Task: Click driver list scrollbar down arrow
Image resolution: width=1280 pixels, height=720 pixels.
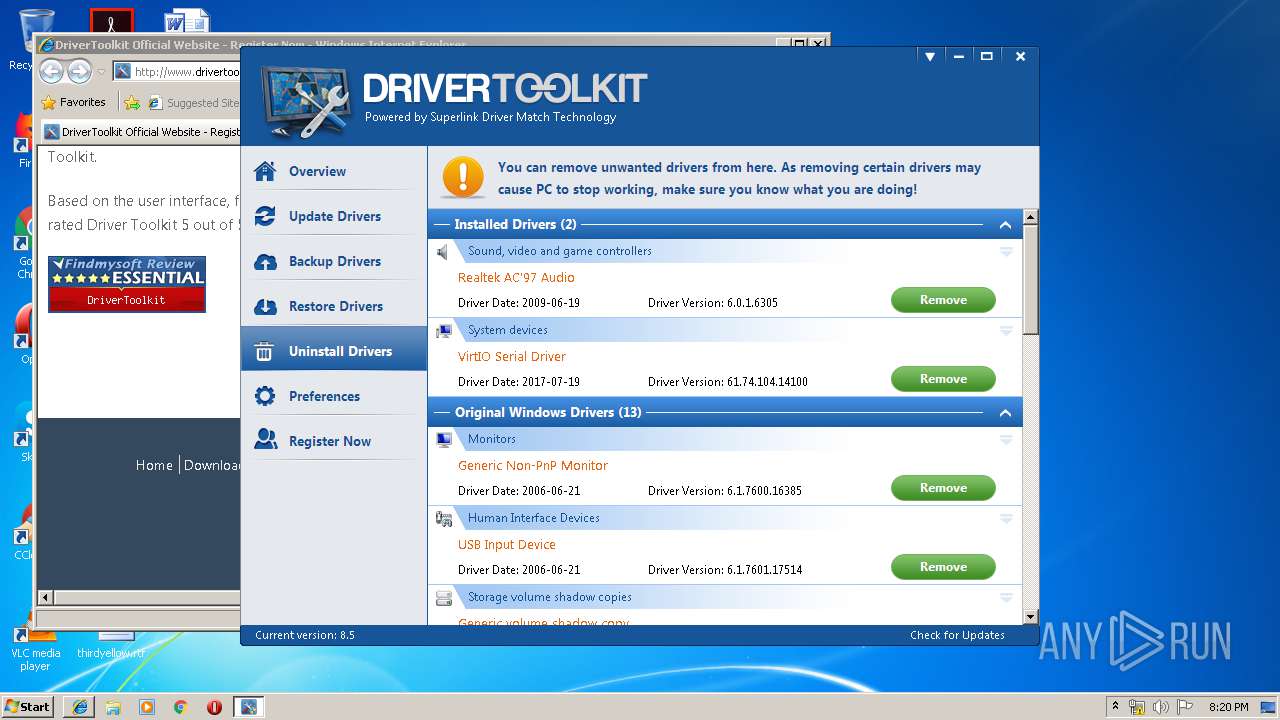Action: [x=1031, y=618]
